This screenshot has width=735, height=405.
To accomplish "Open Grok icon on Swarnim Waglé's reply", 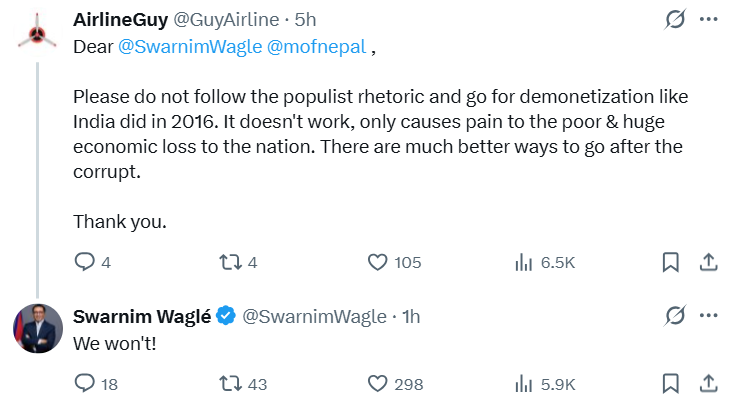I will (x=675, y=316).
